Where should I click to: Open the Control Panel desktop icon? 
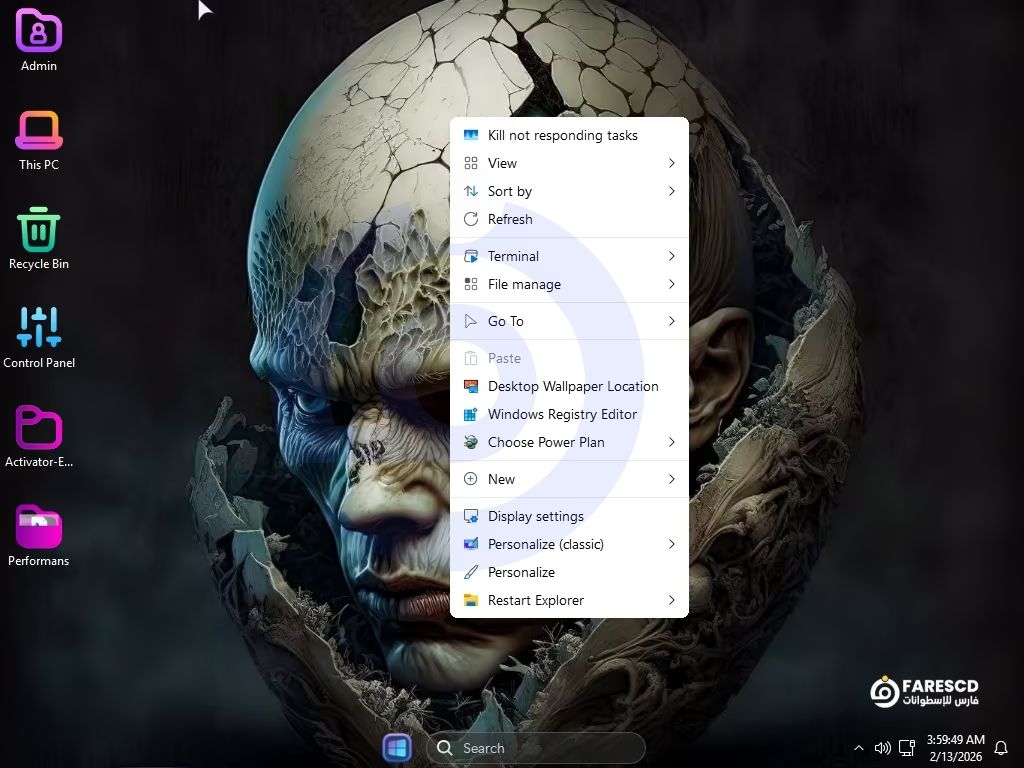pyautogui.click(x=39, y=328)
